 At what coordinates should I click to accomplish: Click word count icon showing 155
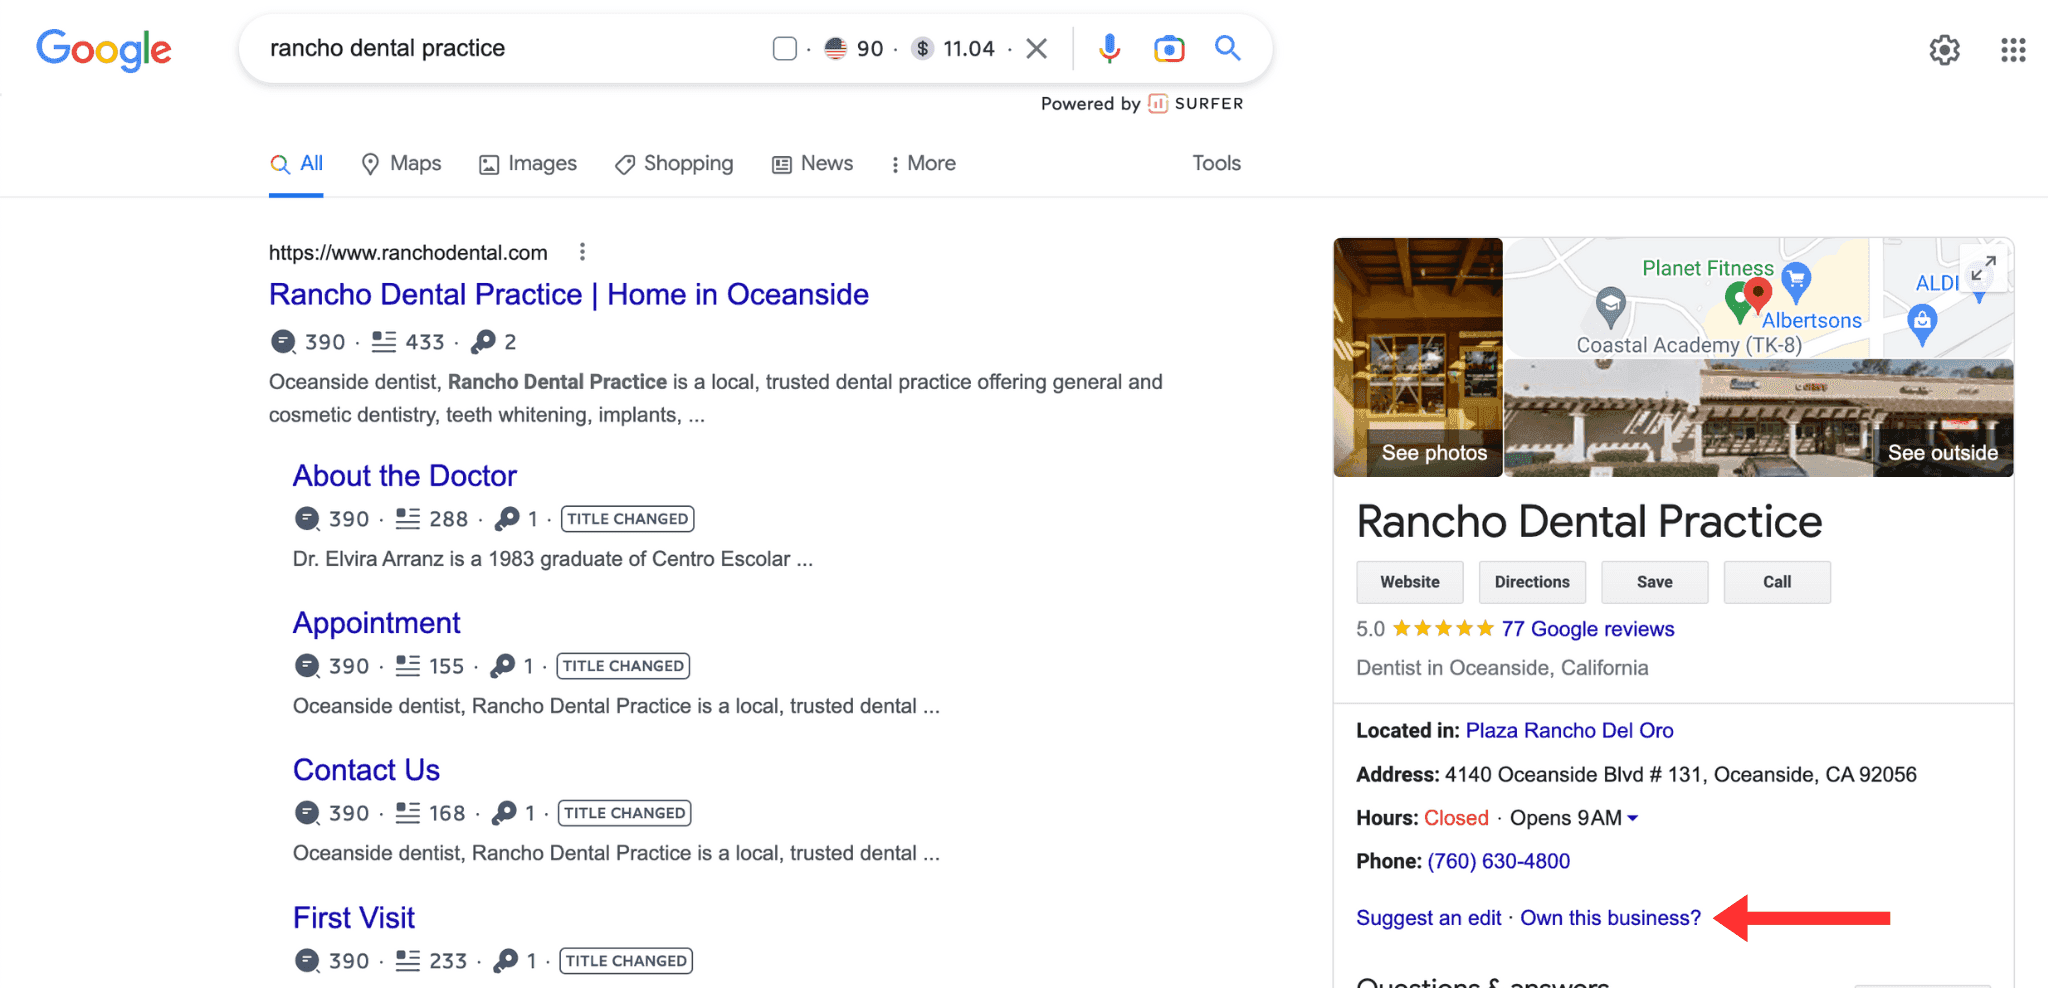point(408,666)
